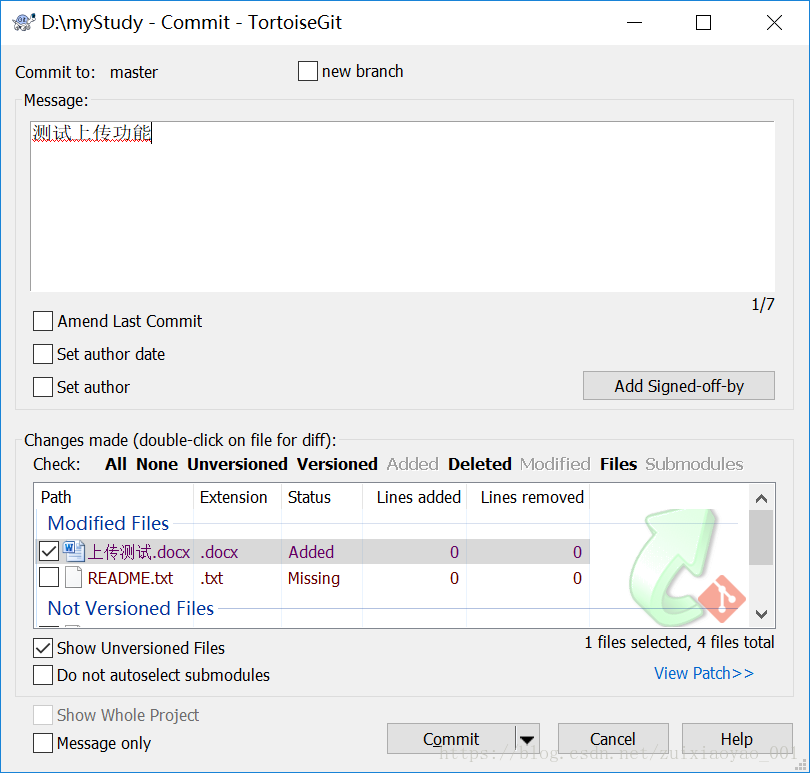Uncheck the 上传测试.docx file checkbox
The height and width of the screenshot is (773, 810).
point(49,551)
